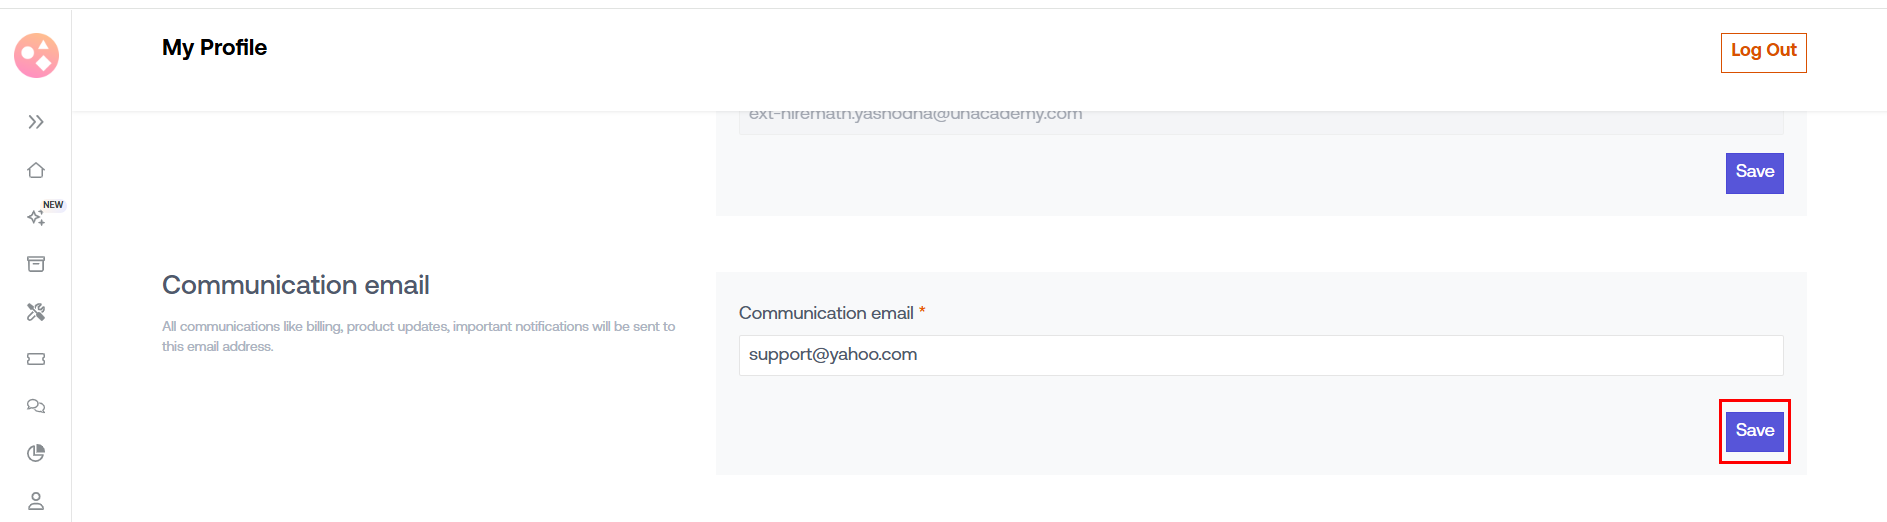The width and height of the screenshot is (1887, 522).
Task: Save the Communication email section
Action: pyautogui.click(x=1754, y=431)
